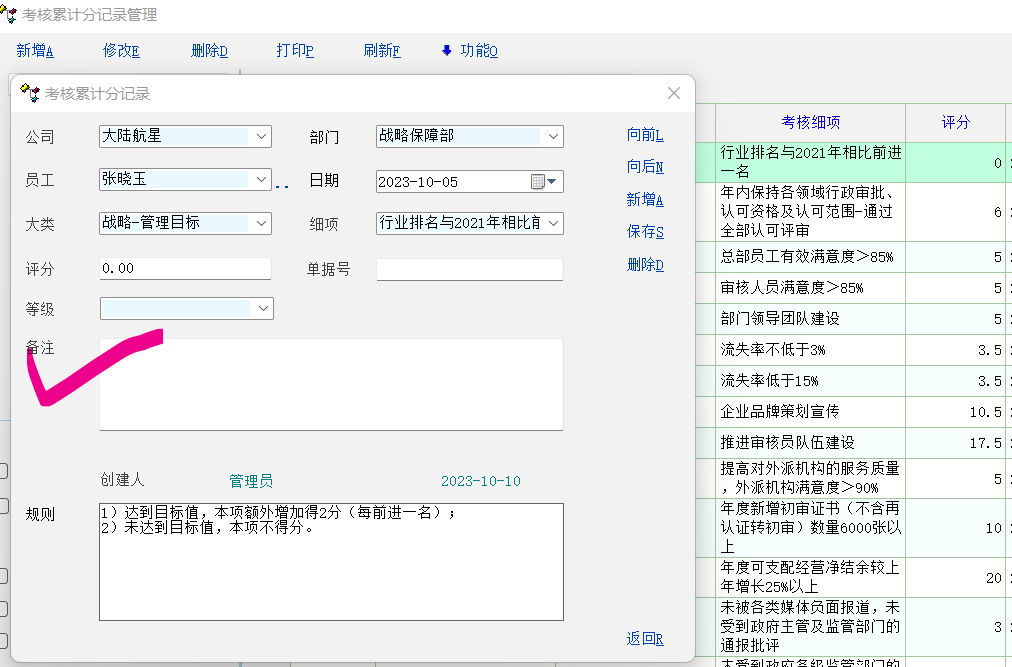Screen dimensions: 1012x667
Task: Expand the 细项 dropdown
Action: pyautogui.click(x=553, y=223)
